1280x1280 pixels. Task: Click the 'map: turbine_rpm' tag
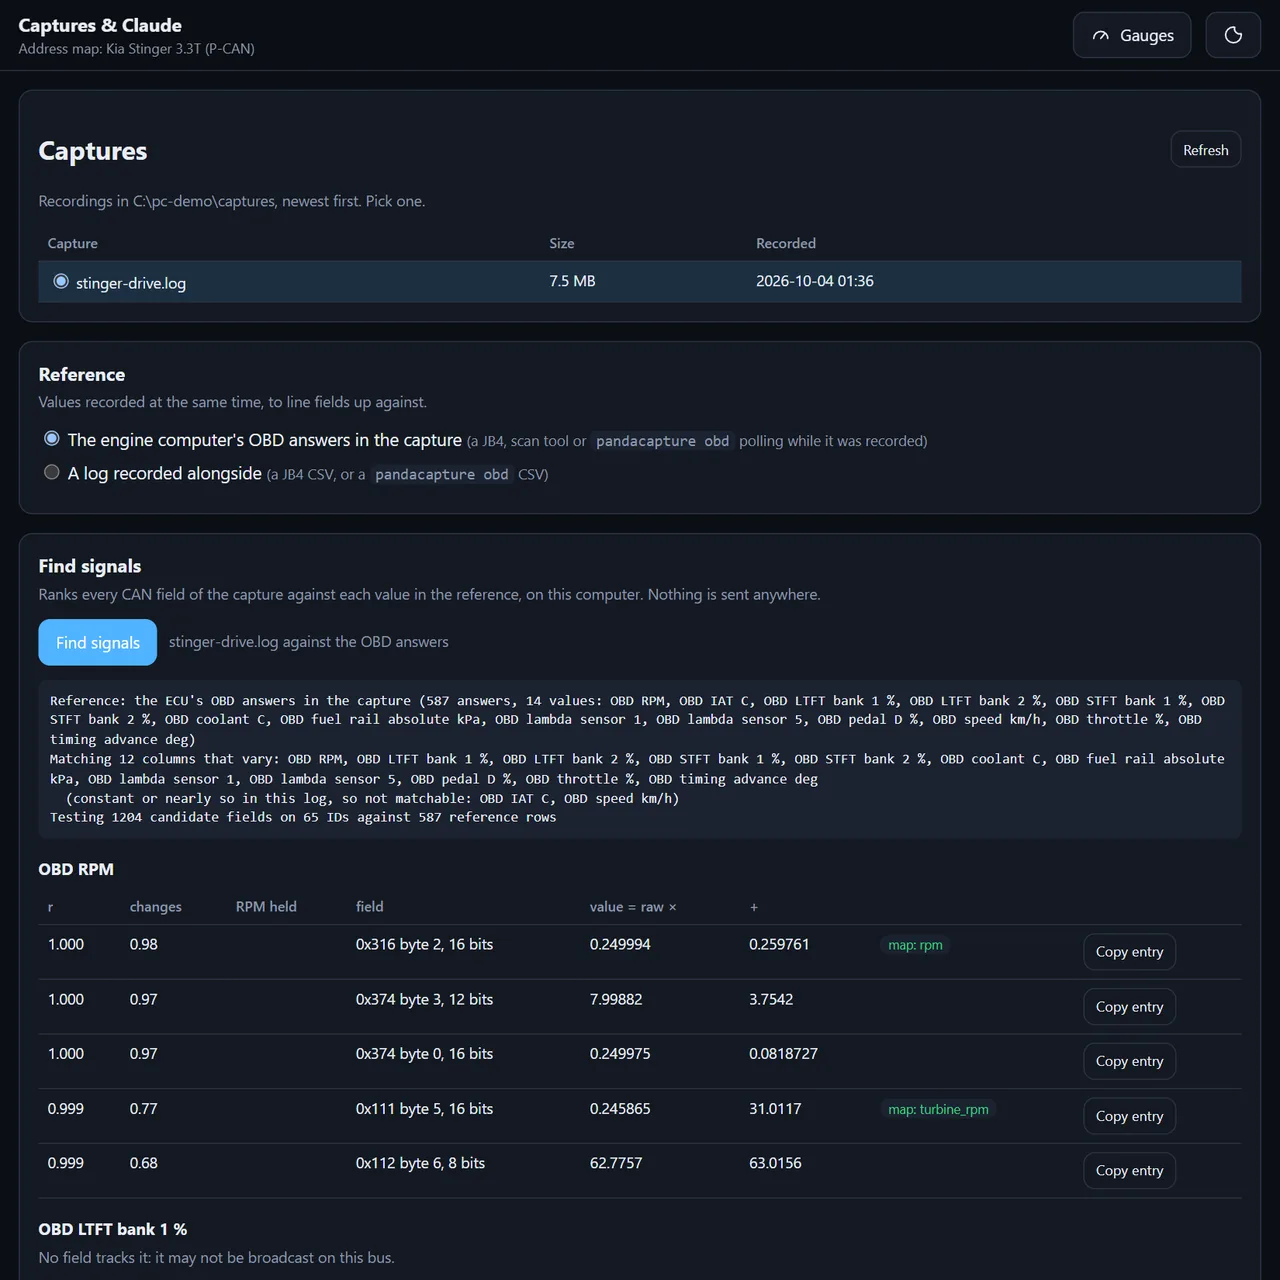pyautogui.click(x=938, y=1109)
